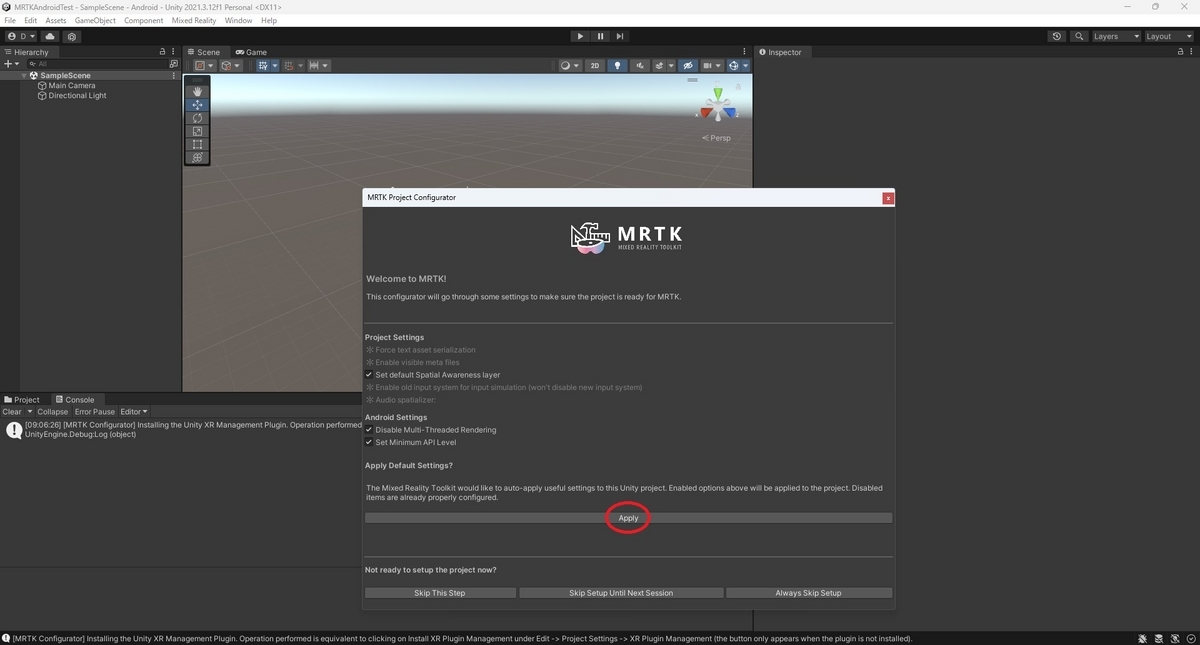1200x645 pixels.
Task: Open Hierarchy search-by-type icon
Action: click(x=173, y=63)
